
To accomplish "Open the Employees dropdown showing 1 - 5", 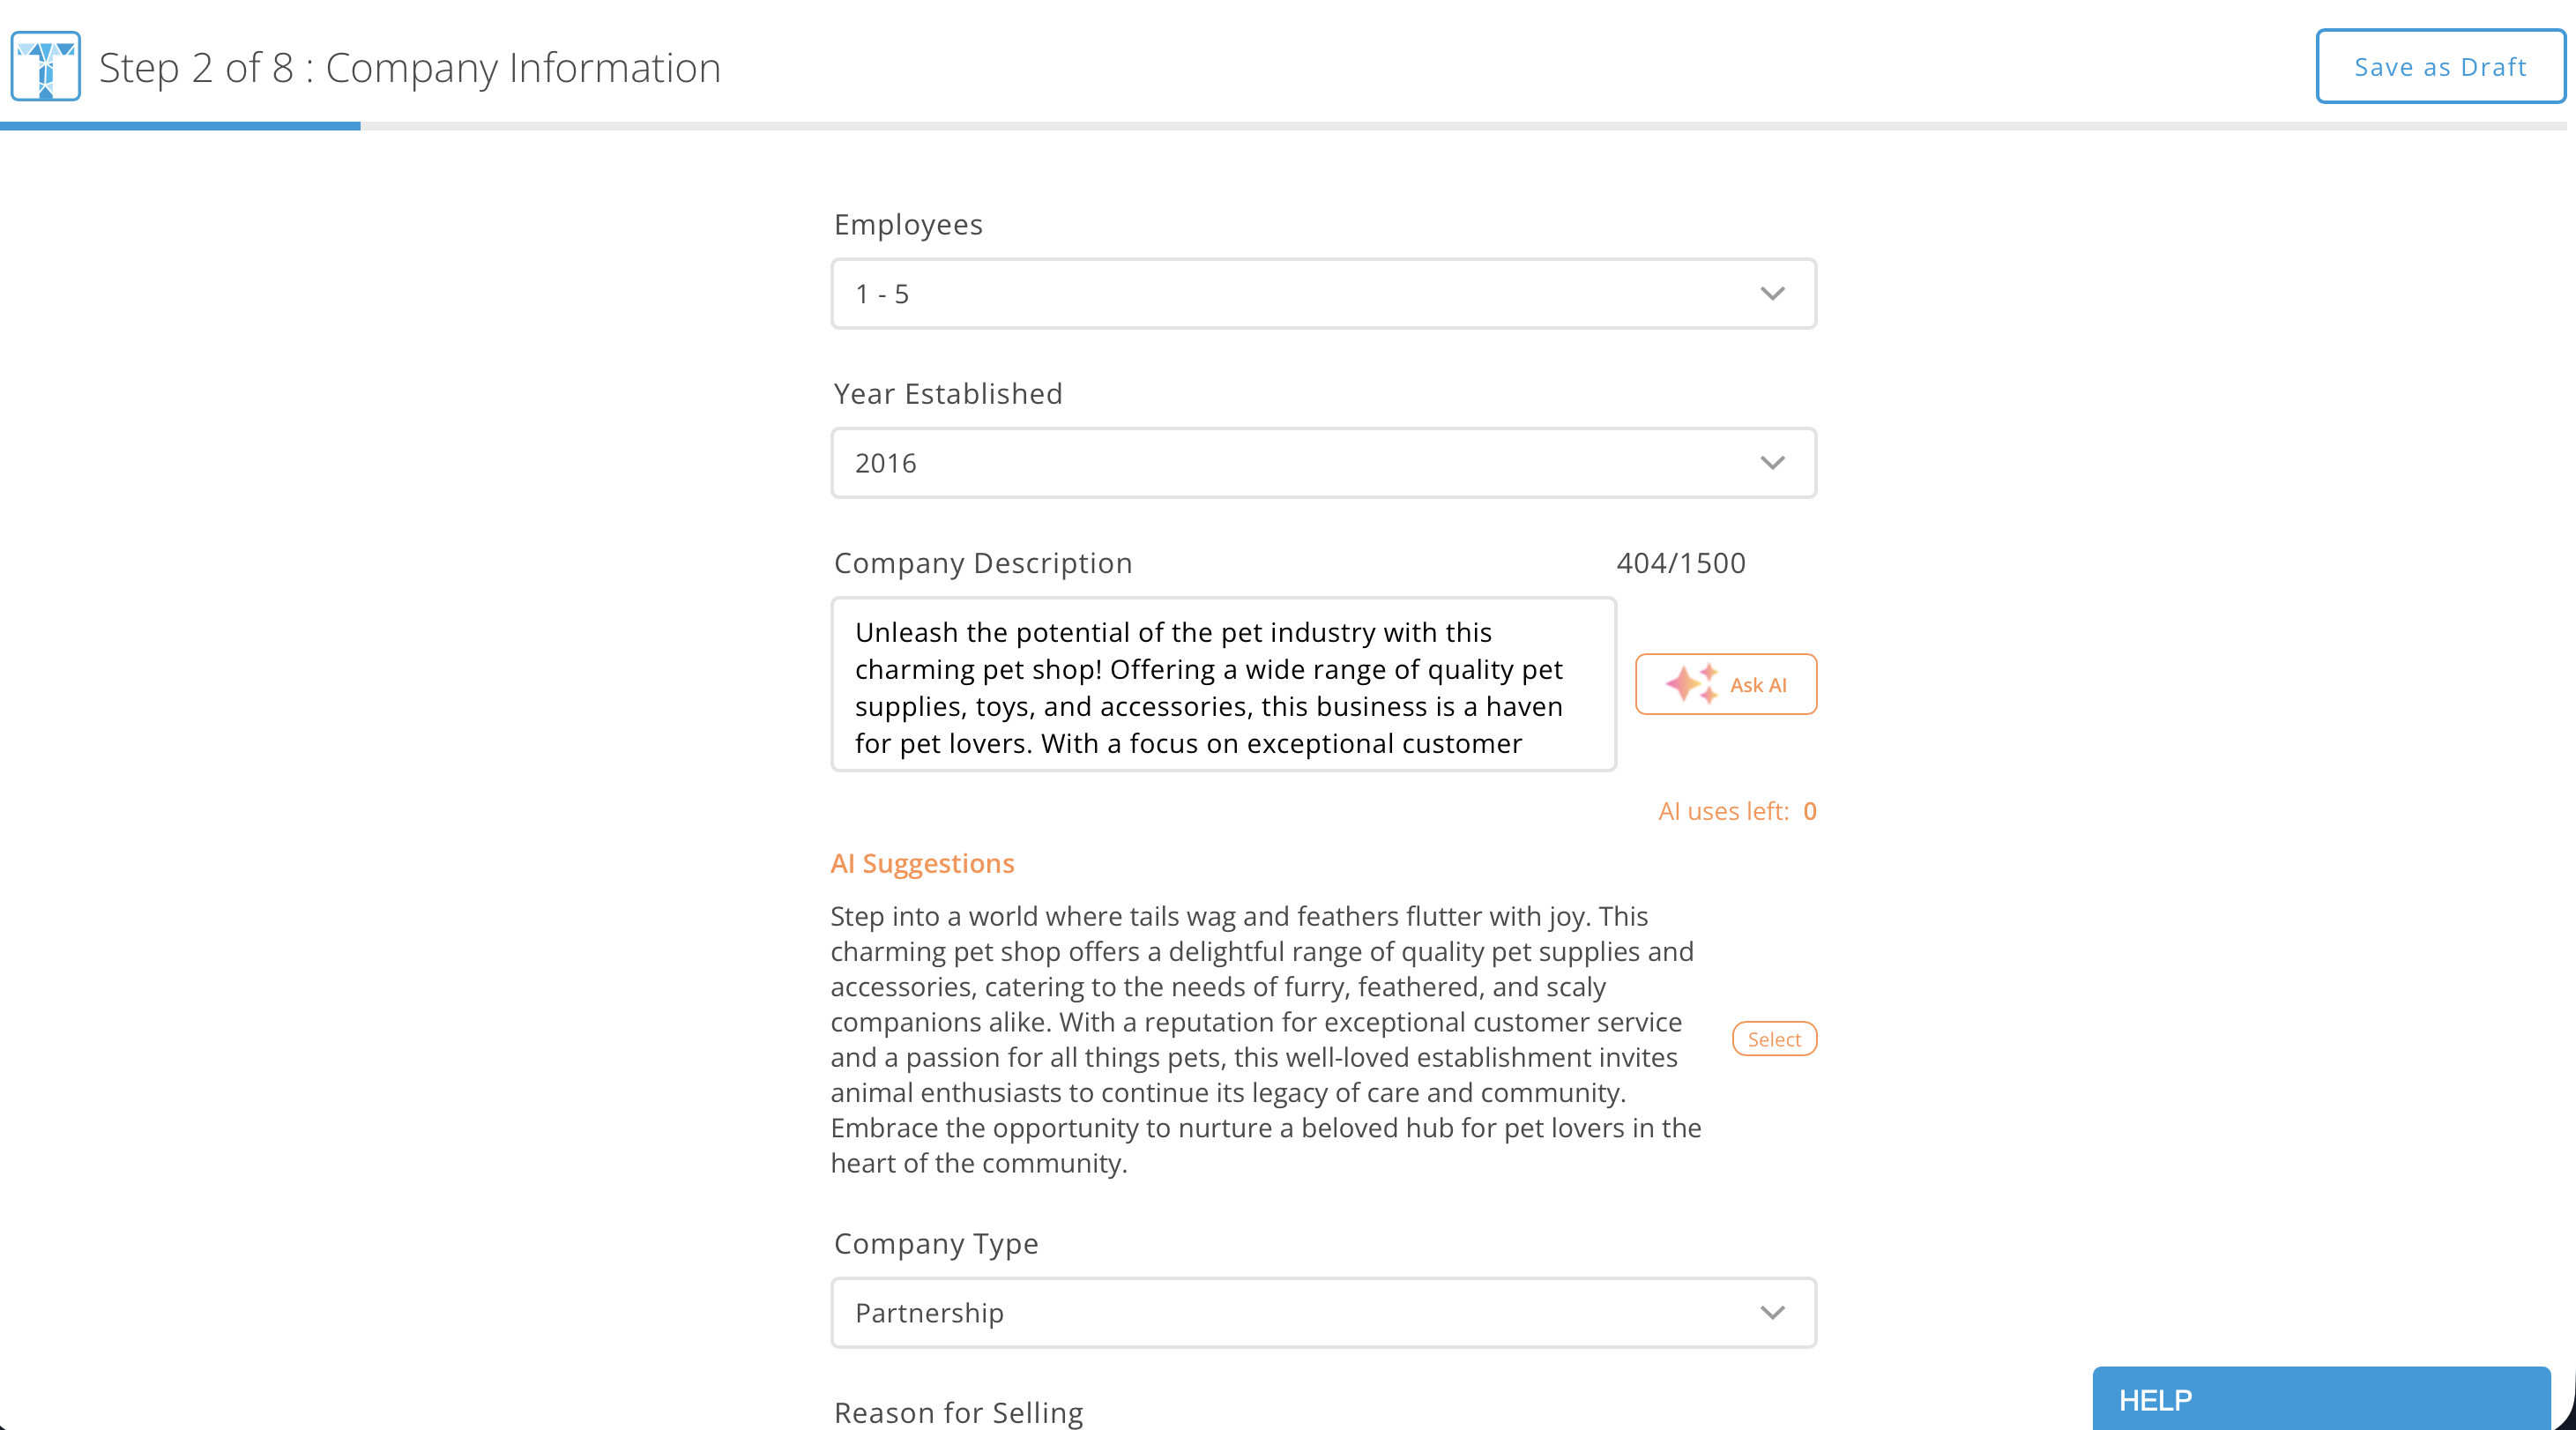I will coord(1300,294).
